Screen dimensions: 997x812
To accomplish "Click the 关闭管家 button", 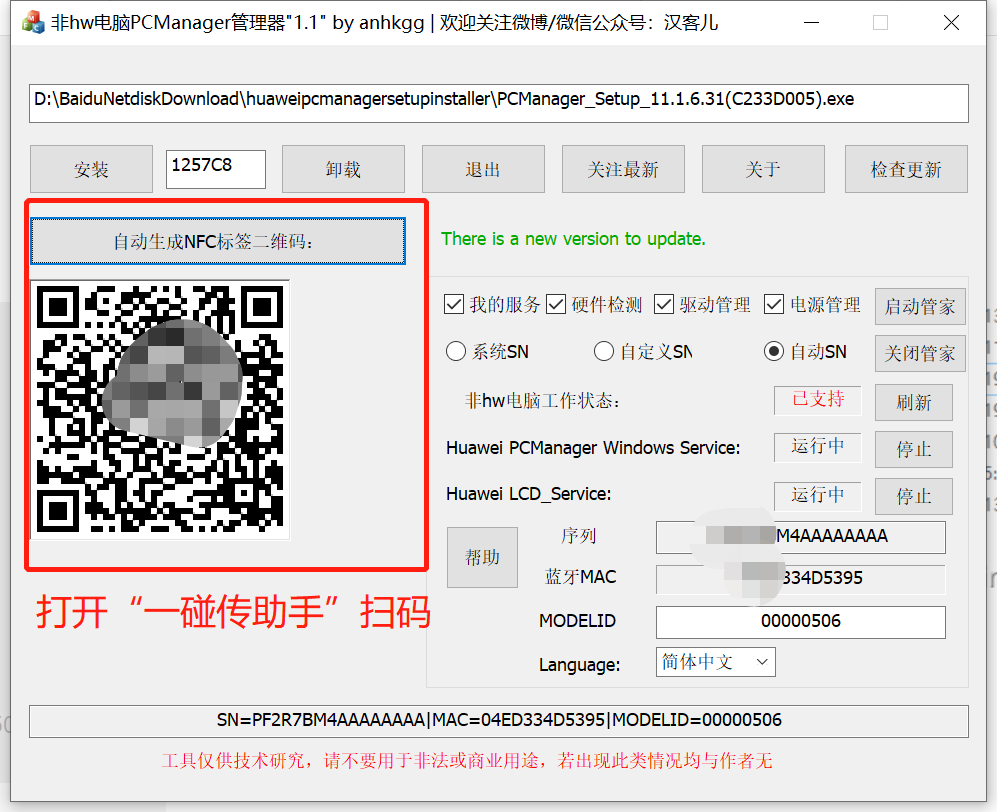I will click(x=920, y=354).
